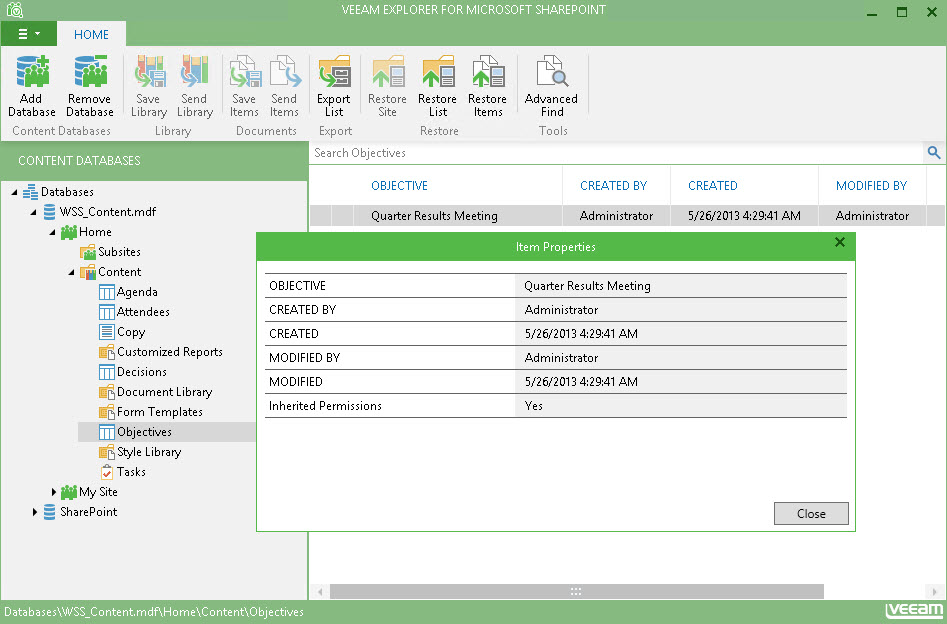Dismiss Item Properties with the X button
Screen dimensions: 947x624
click(839, 242)
